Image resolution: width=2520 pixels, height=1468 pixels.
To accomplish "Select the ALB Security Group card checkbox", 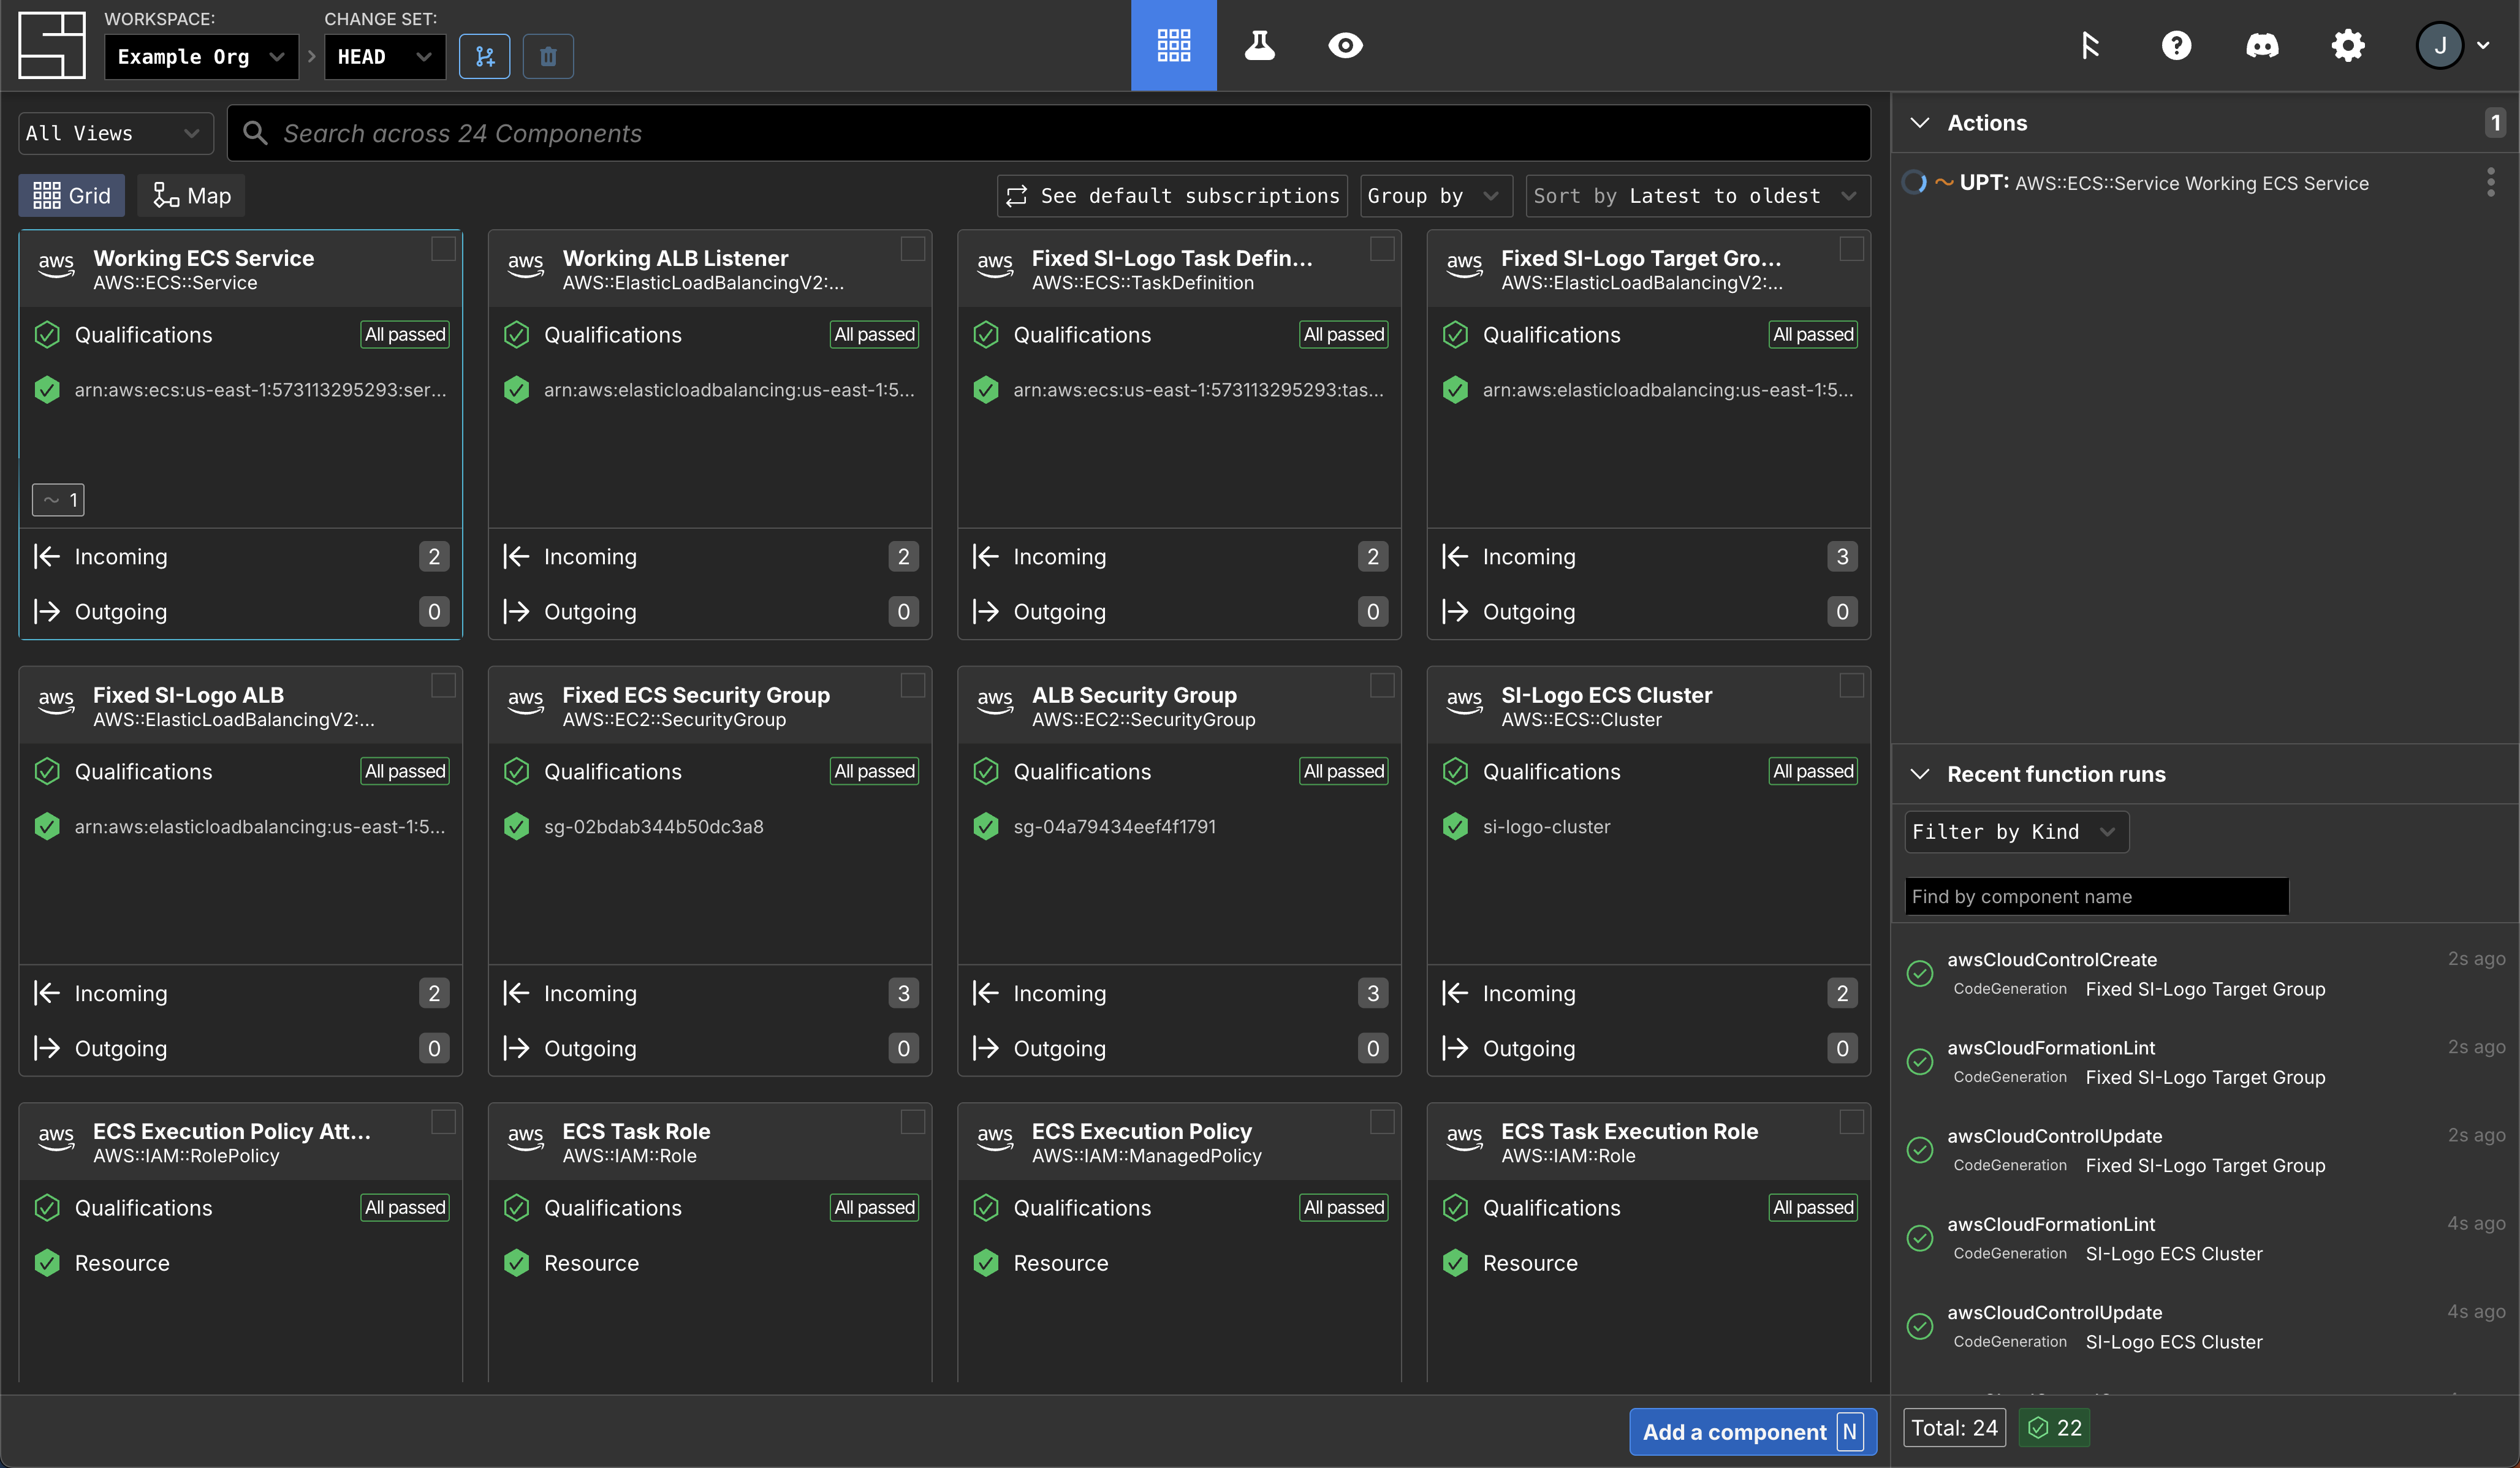I will [1382, 685].
